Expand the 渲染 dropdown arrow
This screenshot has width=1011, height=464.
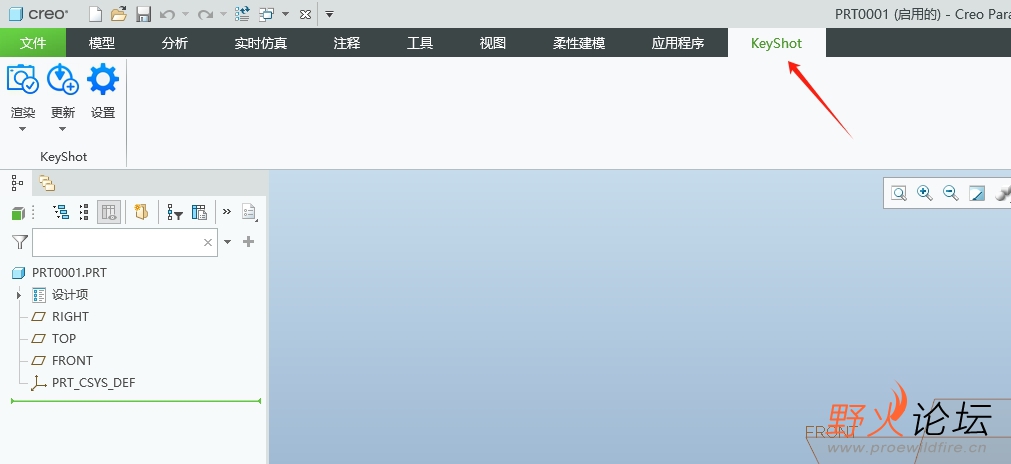[23, 129]
